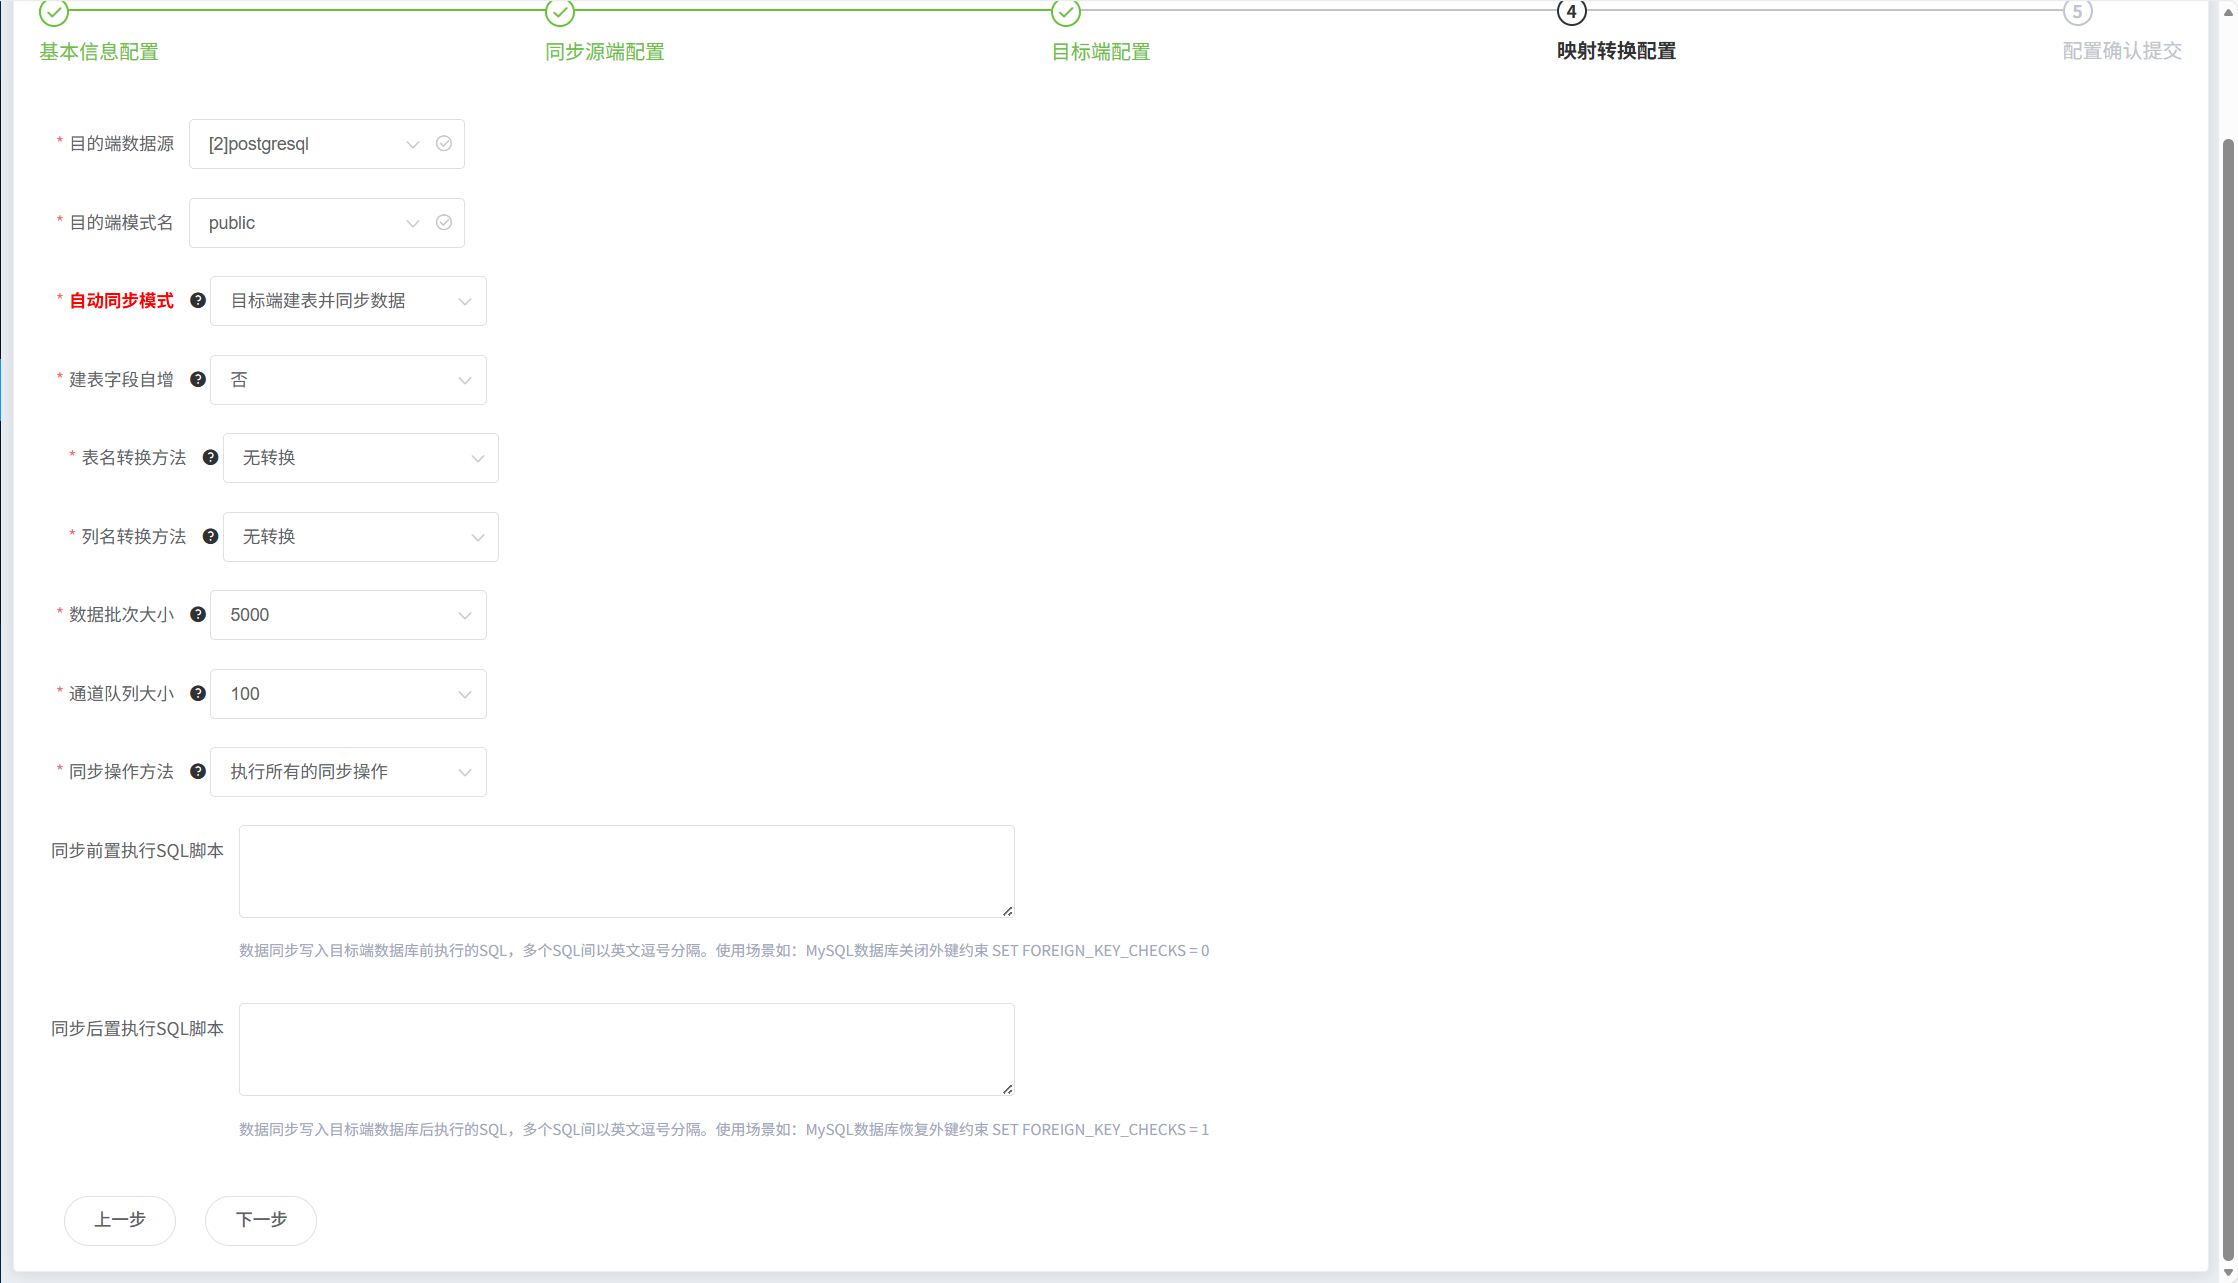Viewport: 2238px width, 1283px height.
Task: Click the scrollbar down arrow
Action: pos(2228,1273)
